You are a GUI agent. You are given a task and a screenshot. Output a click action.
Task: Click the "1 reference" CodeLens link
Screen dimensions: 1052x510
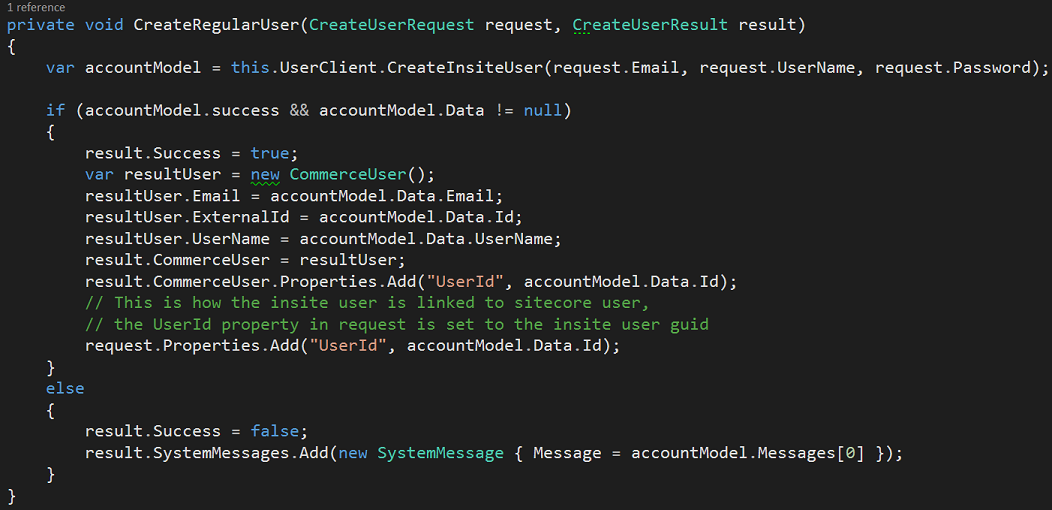pos(36,7)
